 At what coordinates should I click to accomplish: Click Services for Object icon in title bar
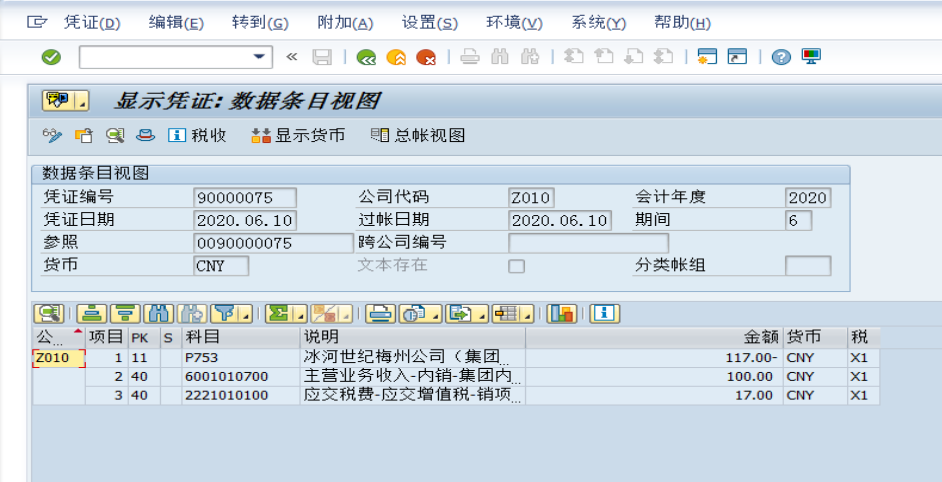point(58,100)
